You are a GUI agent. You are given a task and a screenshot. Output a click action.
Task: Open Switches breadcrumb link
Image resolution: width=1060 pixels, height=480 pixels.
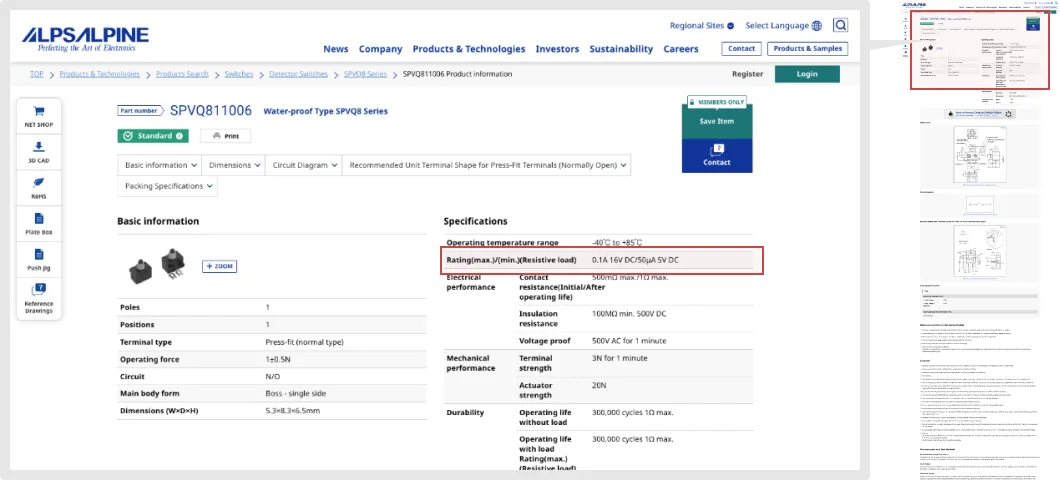pos(239,74)
